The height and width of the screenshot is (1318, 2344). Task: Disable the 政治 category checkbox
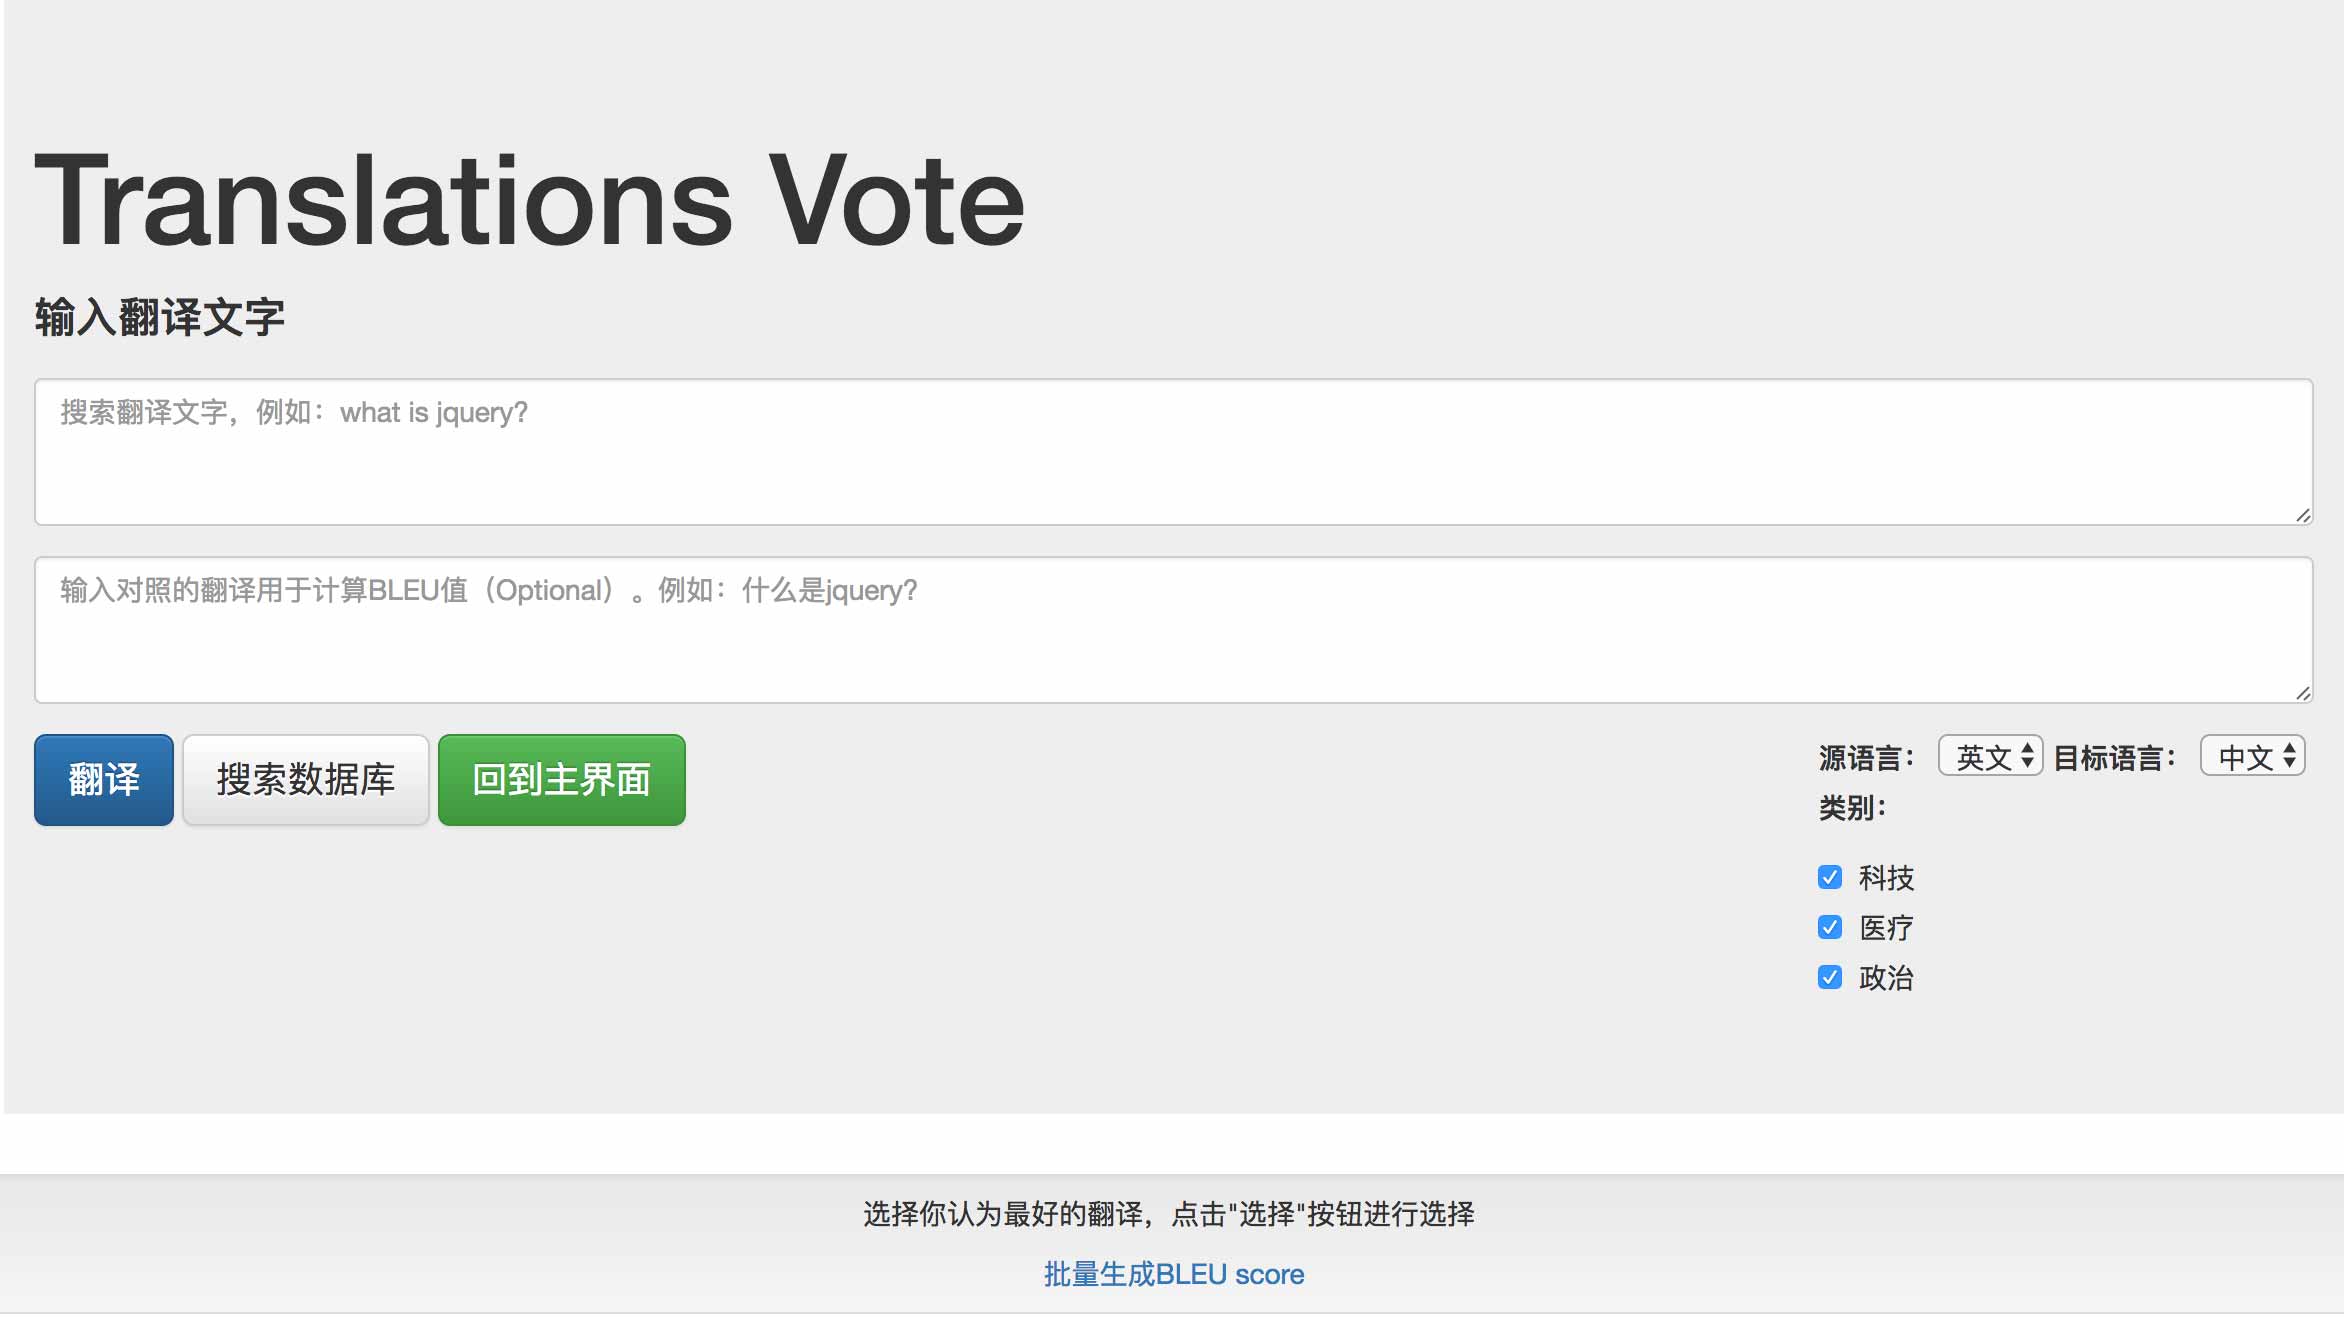click(1830, 977)
